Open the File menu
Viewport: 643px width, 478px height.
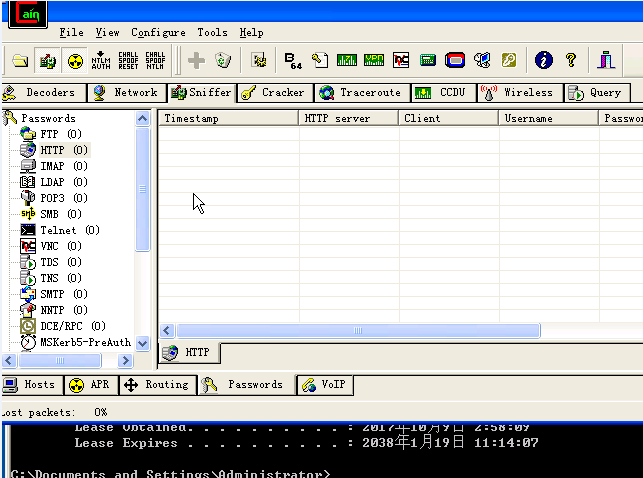click(x=71, y=32)
